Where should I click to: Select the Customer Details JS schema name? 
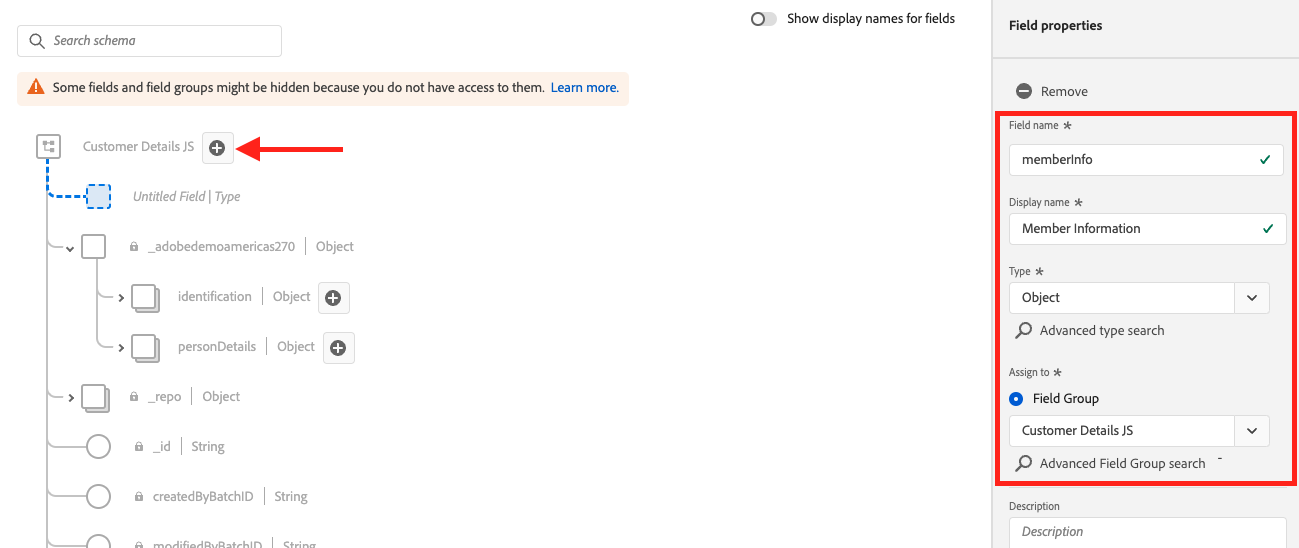tap(138, 147)
